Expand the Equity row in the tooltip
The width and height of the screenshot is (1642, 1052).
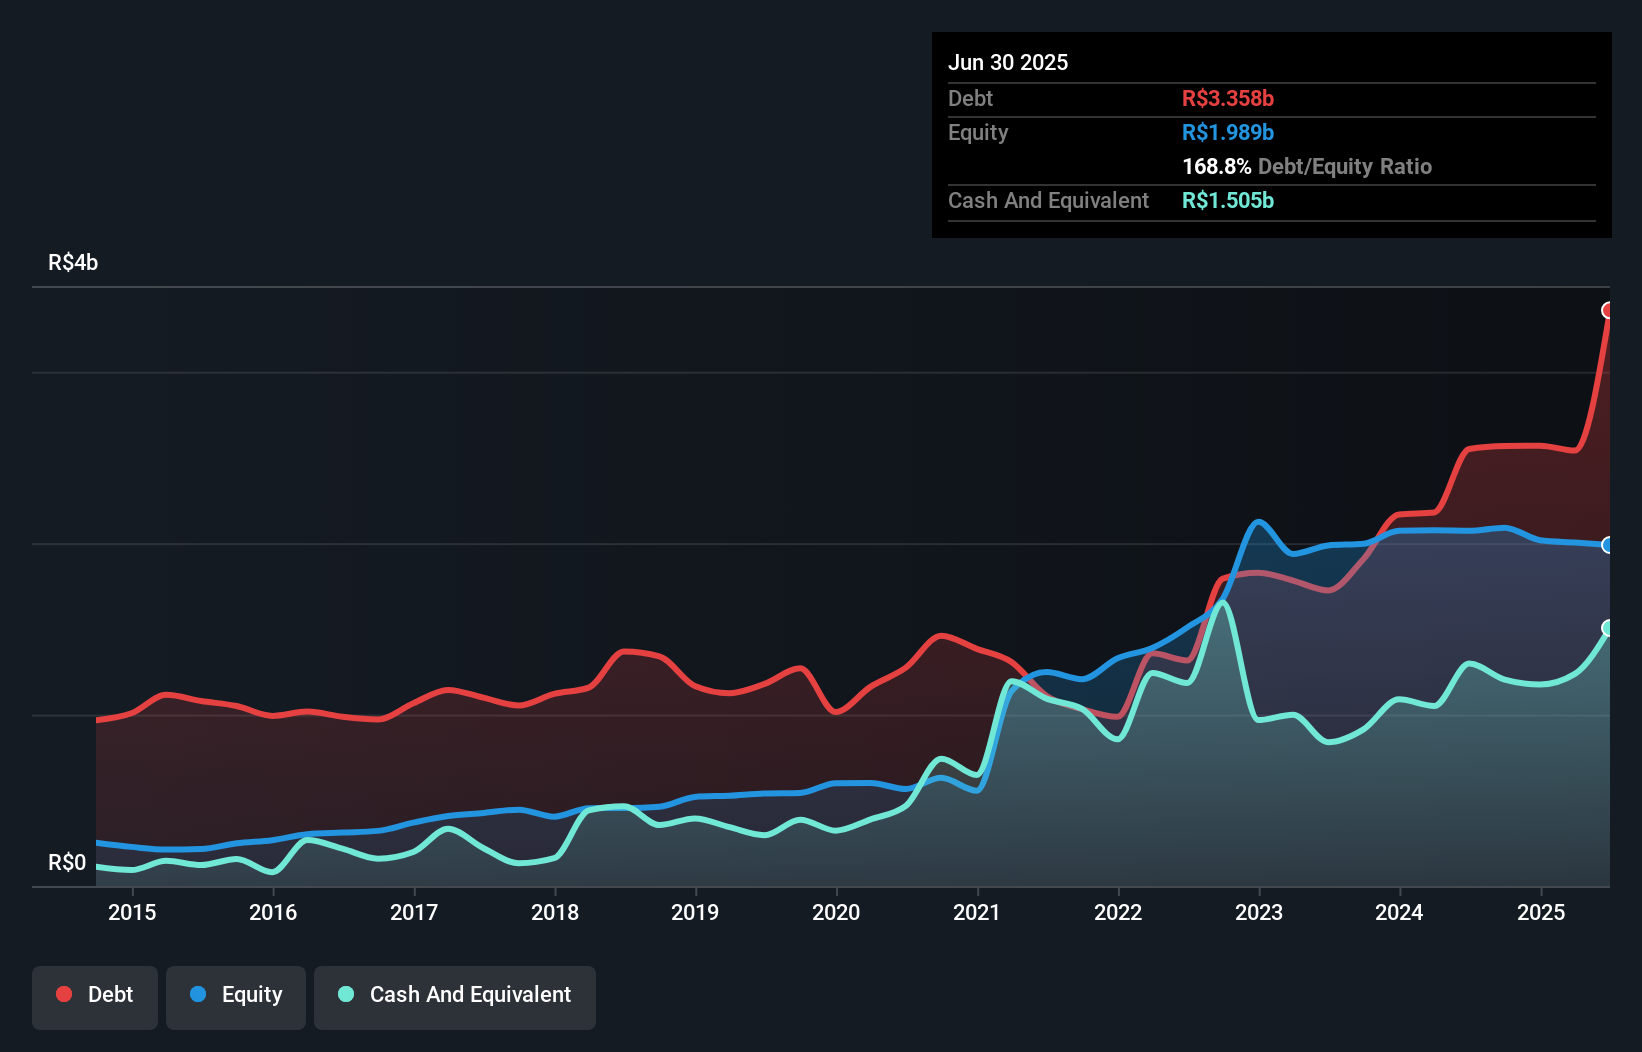tap(977, 132)
